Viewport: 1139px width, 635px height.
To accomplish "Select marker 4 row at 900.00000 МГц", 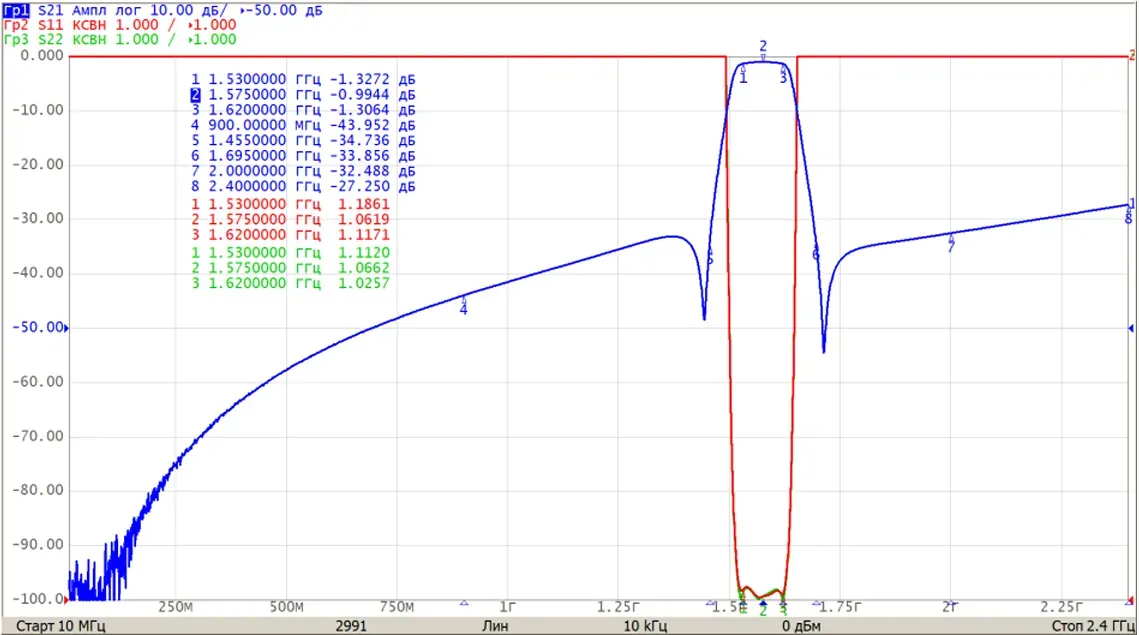I will point(303,125).
